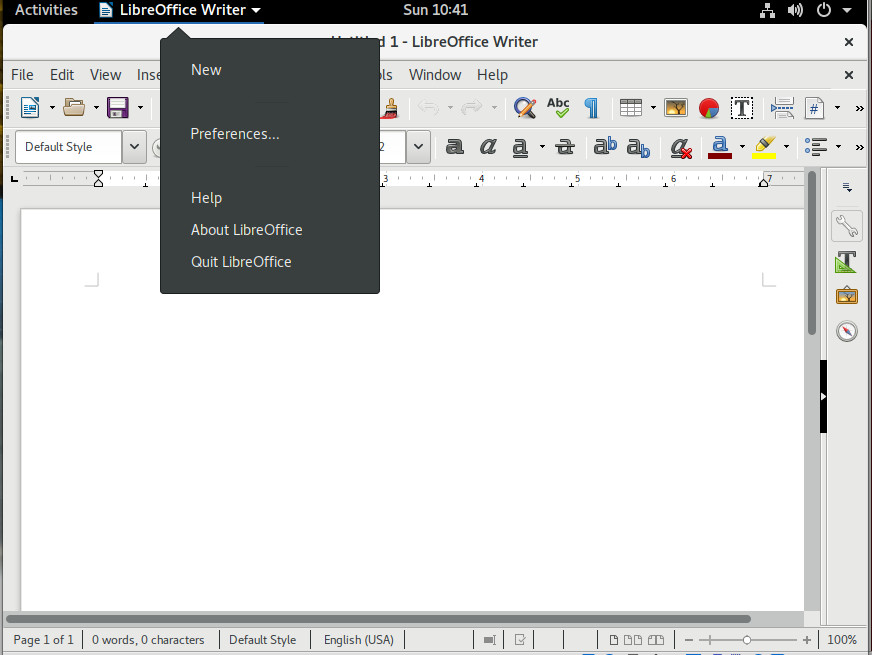Toggle formatting marks pilcrow button
The height and width of the screenshot is (655, 872).
591,107
